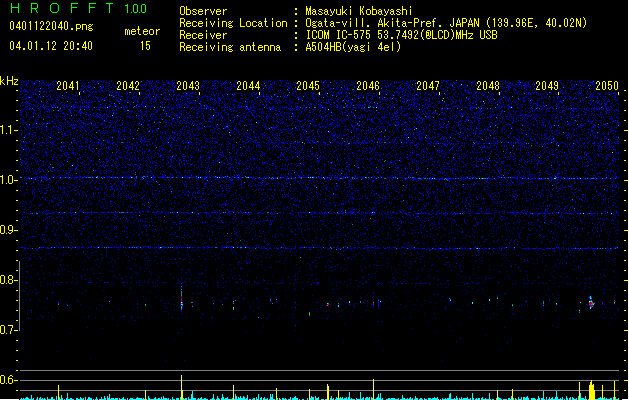Click the meteor label

coord(142,31)
